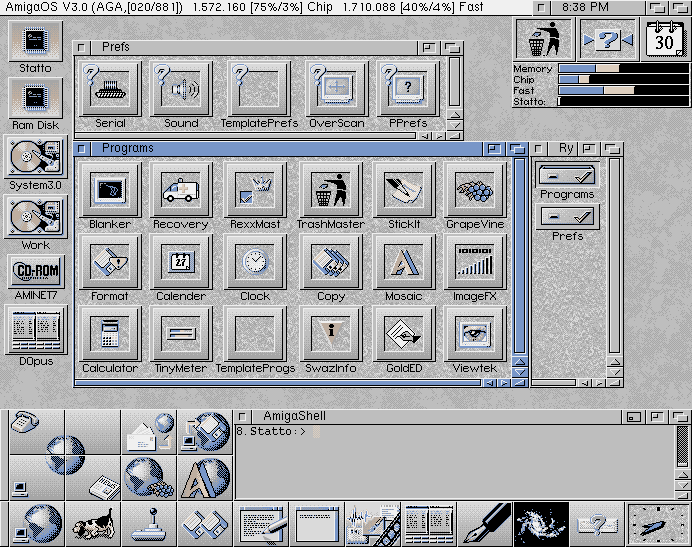Image resolution: width=692 pixels, height=547 pixels.
Task: Click the Ry window vertical scrollbar
Action: coord(614,256)
